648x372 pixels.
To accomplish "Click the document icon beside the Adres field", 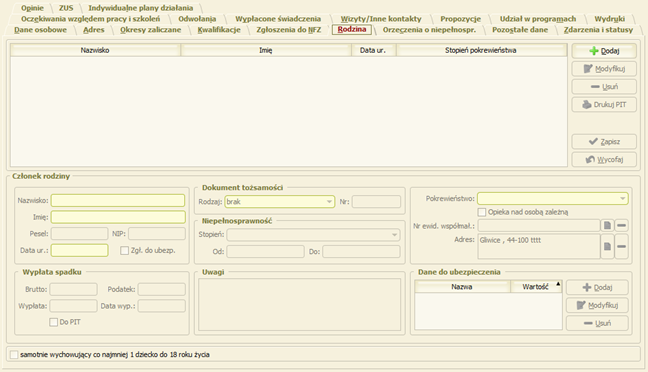I will point(607,246).
